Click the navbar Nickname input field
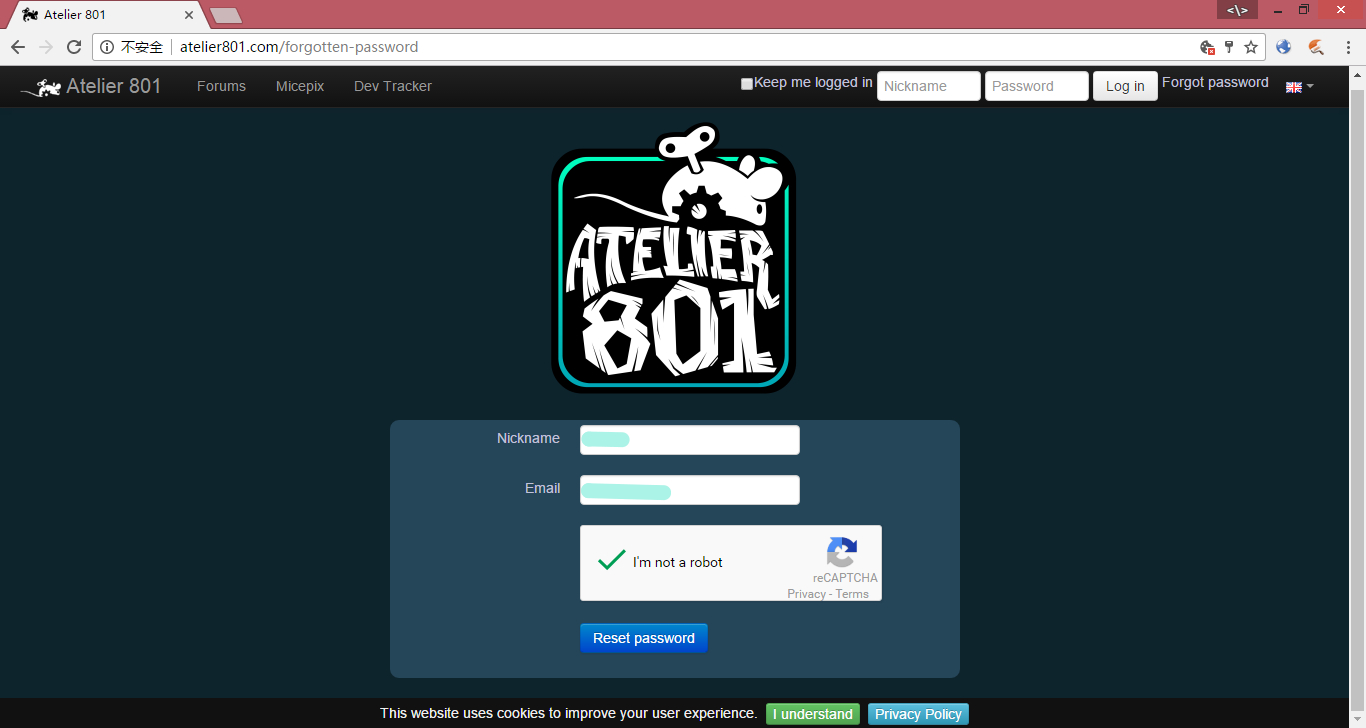Screen dimensions: 1366x728 929,86
